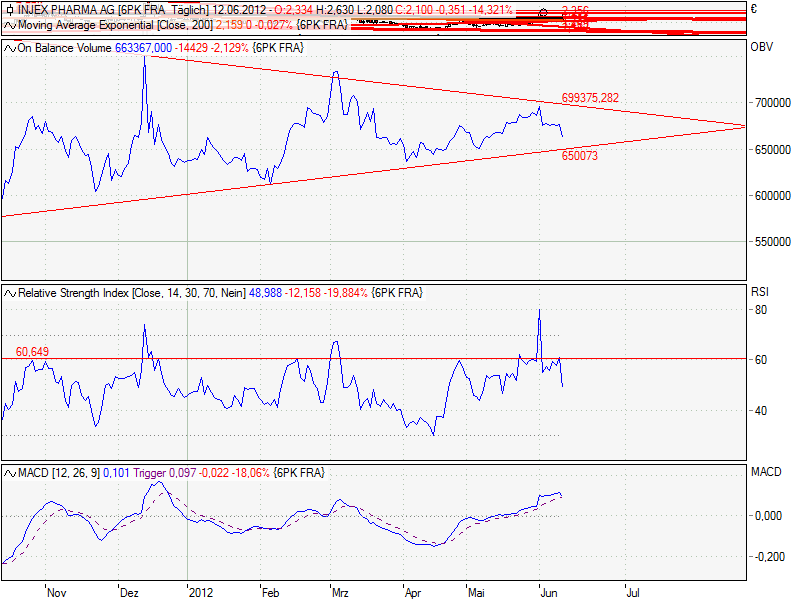
Task: Click the 40 tick on the RSI axis
Action: 761,411
